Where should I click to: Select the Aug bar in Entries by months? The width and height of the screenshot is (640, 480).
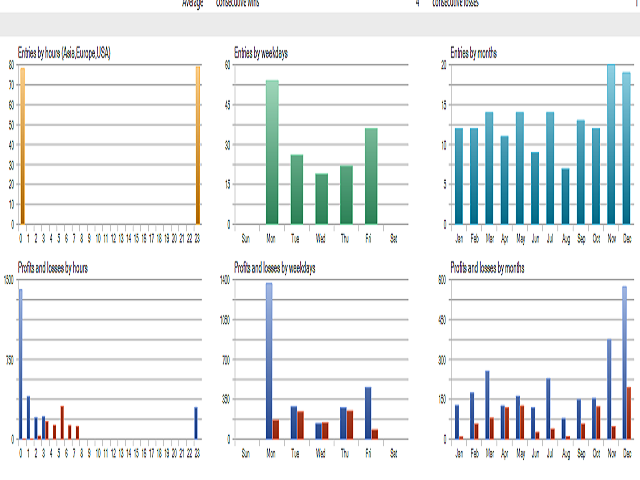[565, 196]
